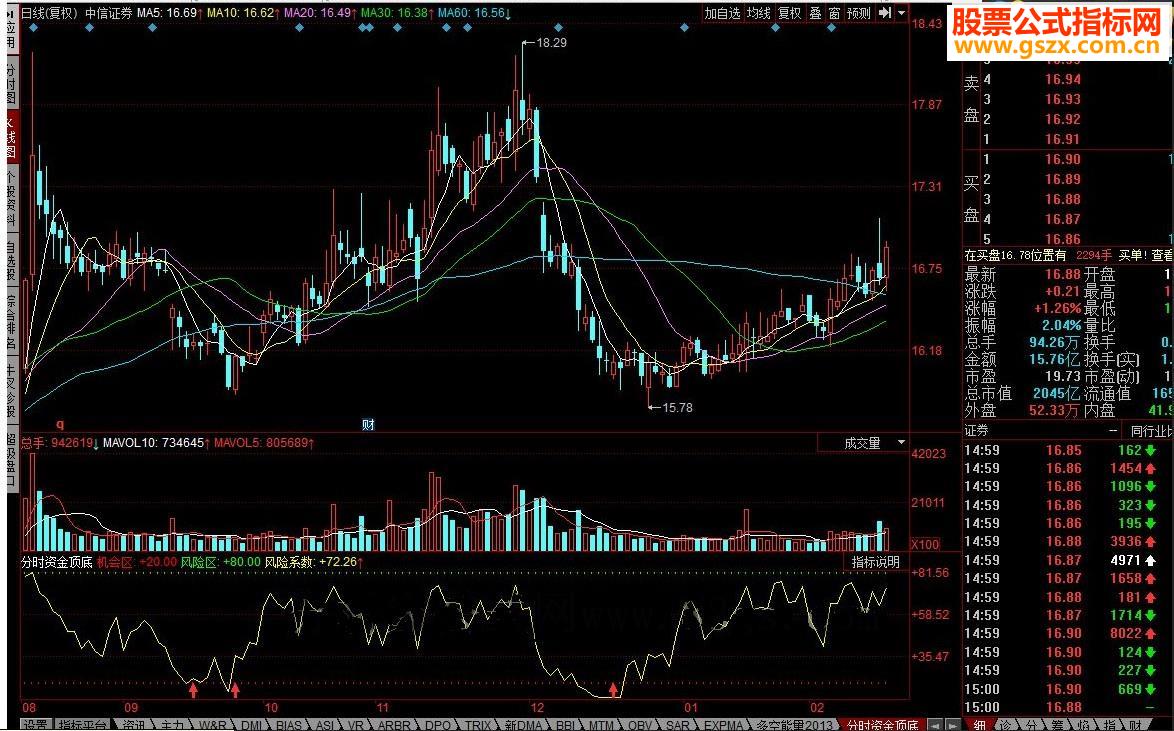This screenshot has width=1174, height=731.
Task: Click the jump-to-end arrow icon
Action: pyautogui.click(x=885, y=13)
